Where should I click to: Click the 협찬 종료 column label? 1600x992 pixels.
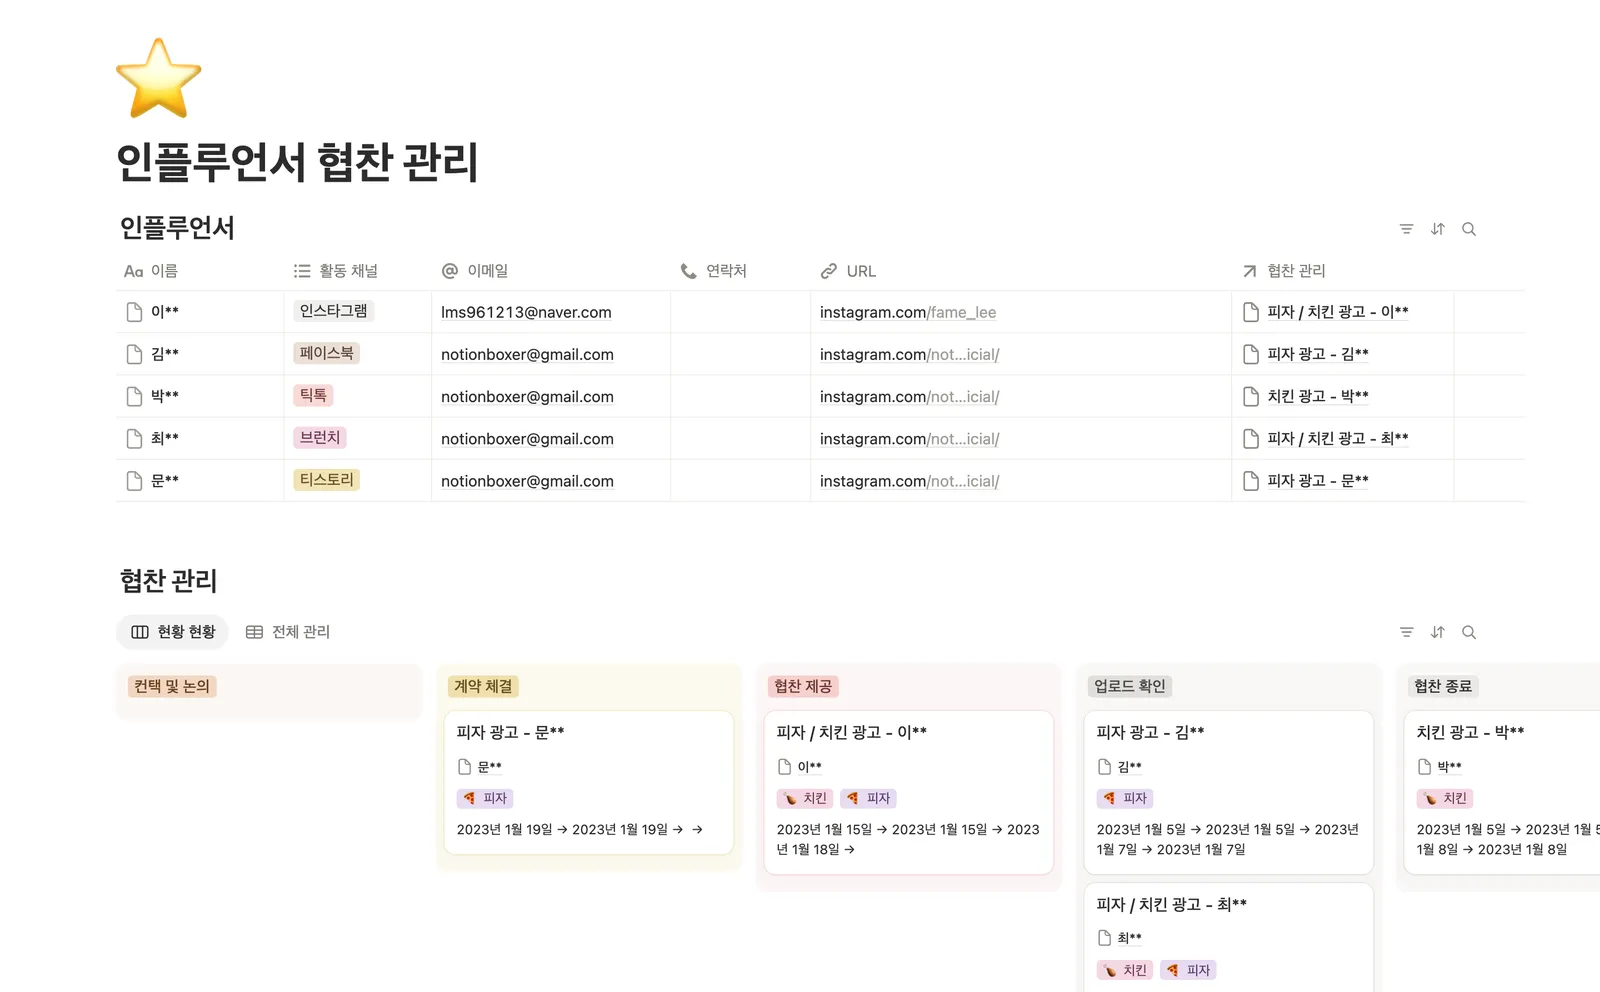(x=1443, y=686)
